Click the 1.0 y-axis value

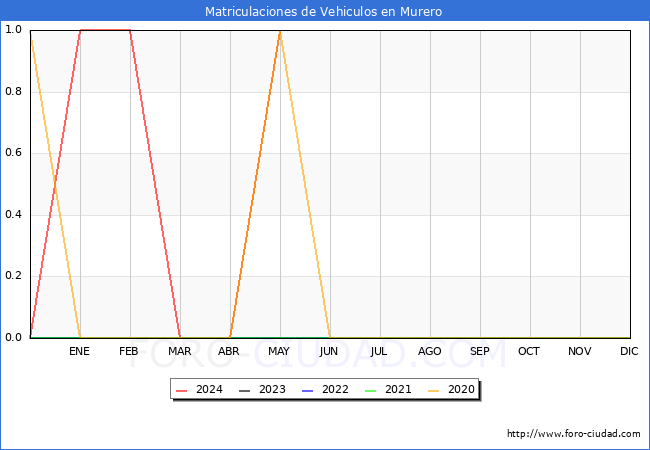[13, 30]
